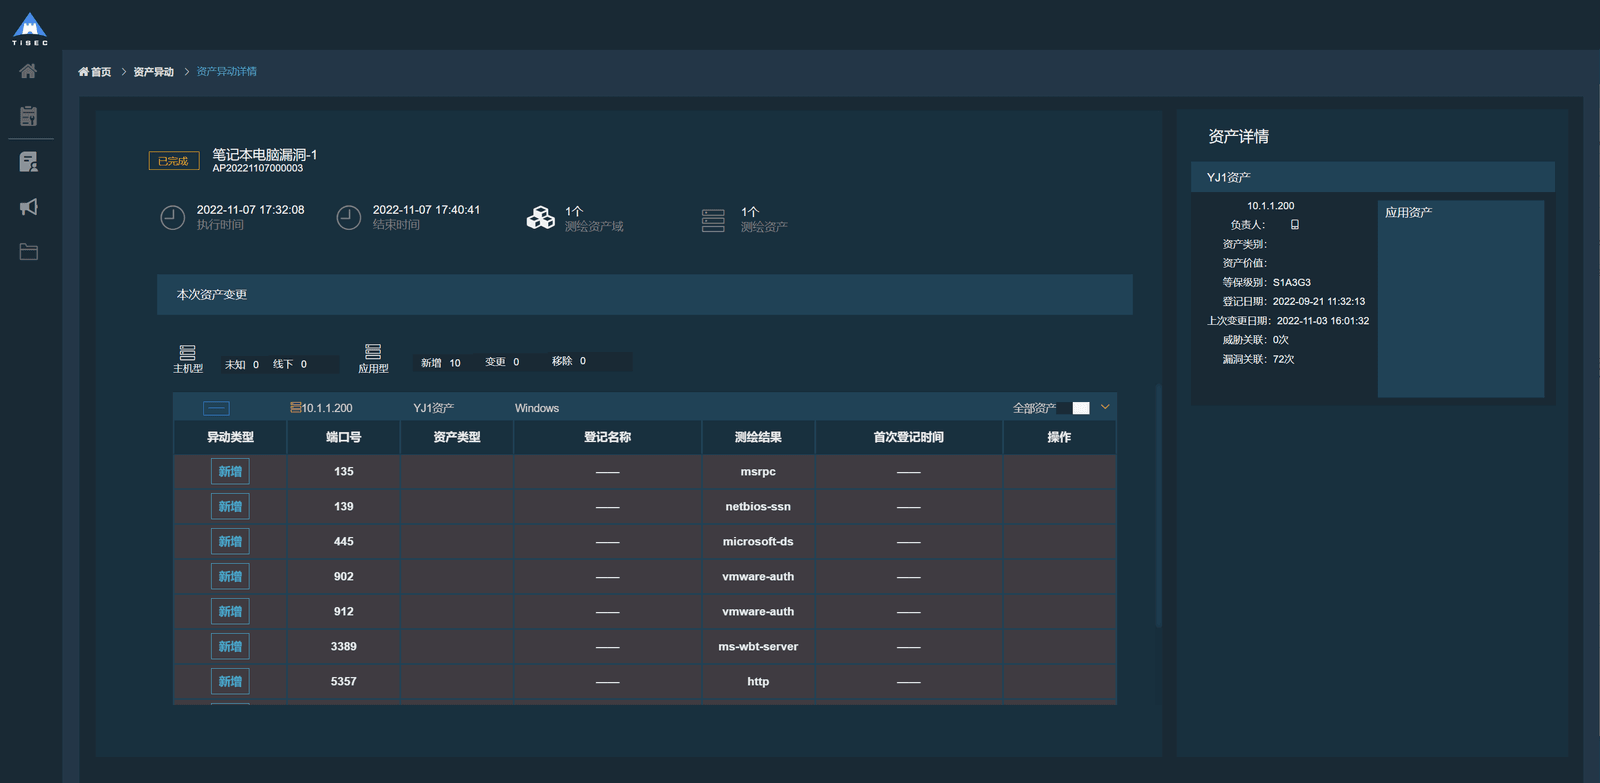Collapse the 10.1.1.200 asset row
Image resolution: width=1600 pixels, height=783 pixels.
pos(216,408)
